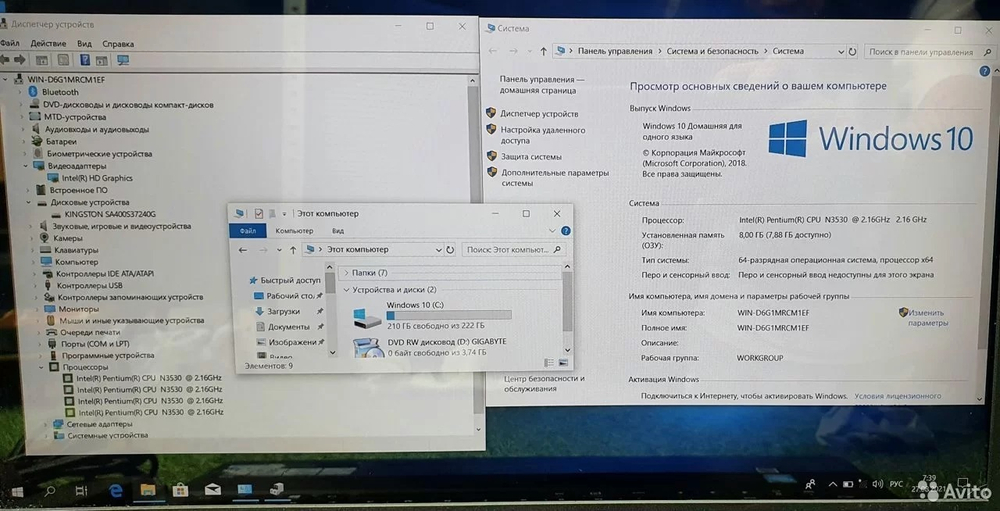Open the blue Файл tab in Explorer

point(248,231)
